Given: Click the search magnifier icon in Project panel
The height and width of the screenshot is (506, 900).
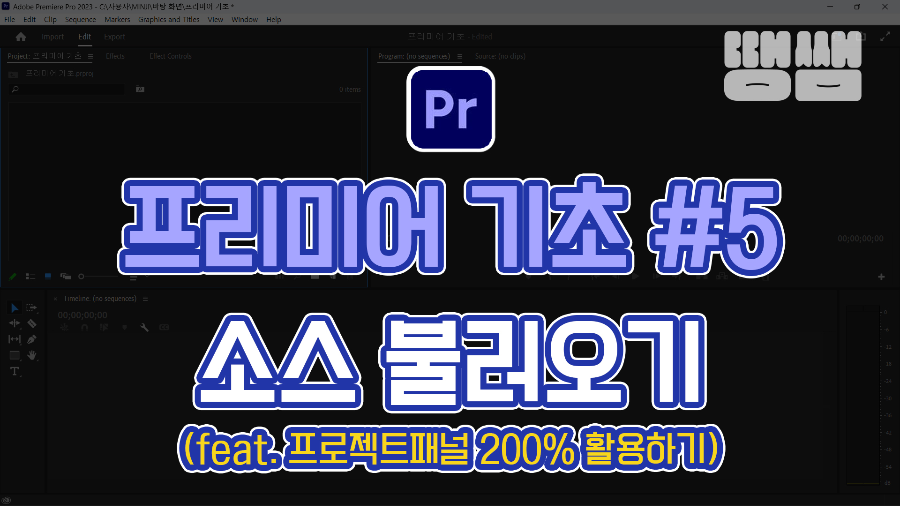Looking at the screenshot, I should click(x=15, y=89).
